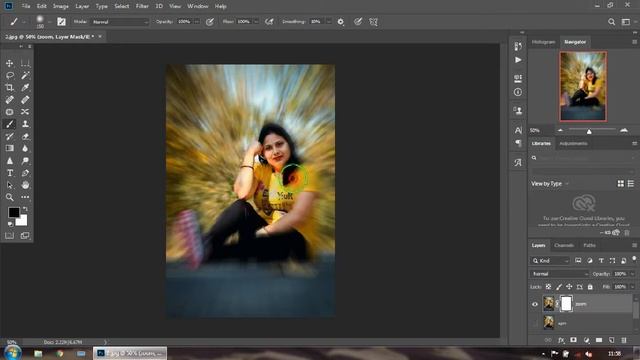The height and width of the screenshot is (360, 640).
Task: Switch to the Histogram tab
Action: coord(543,42)
